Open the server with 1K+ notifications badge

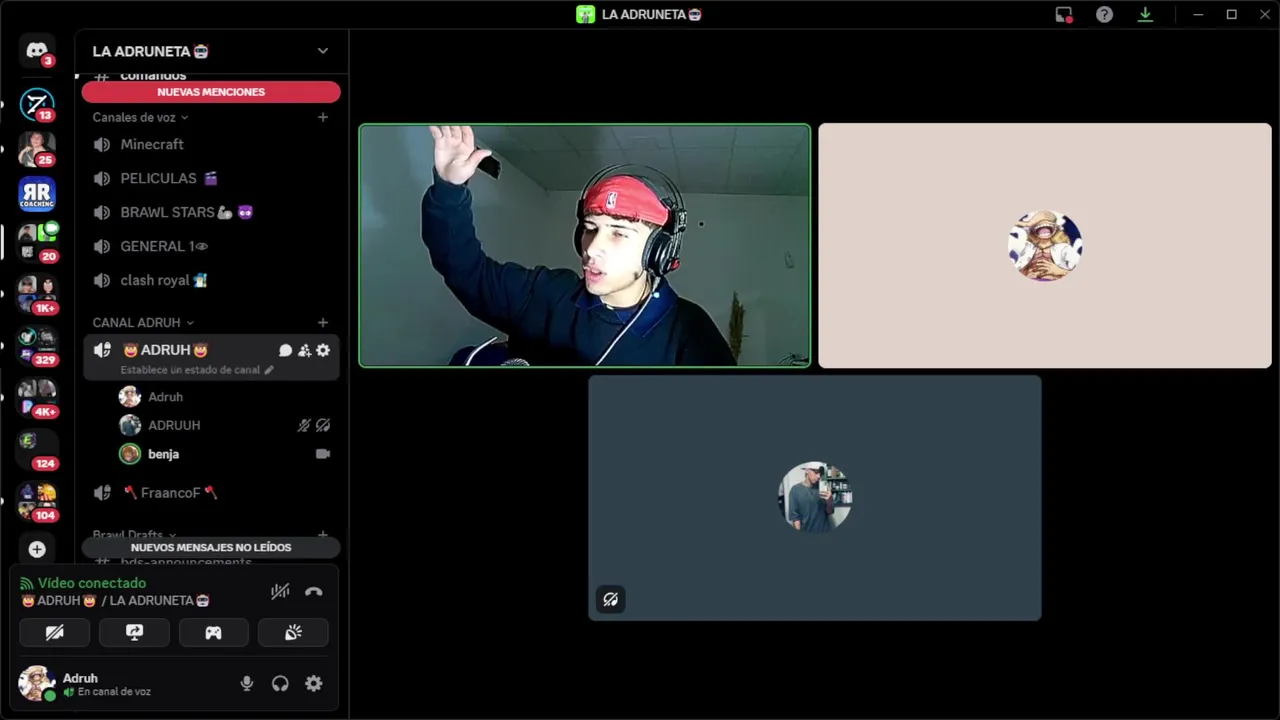[37, 294]
